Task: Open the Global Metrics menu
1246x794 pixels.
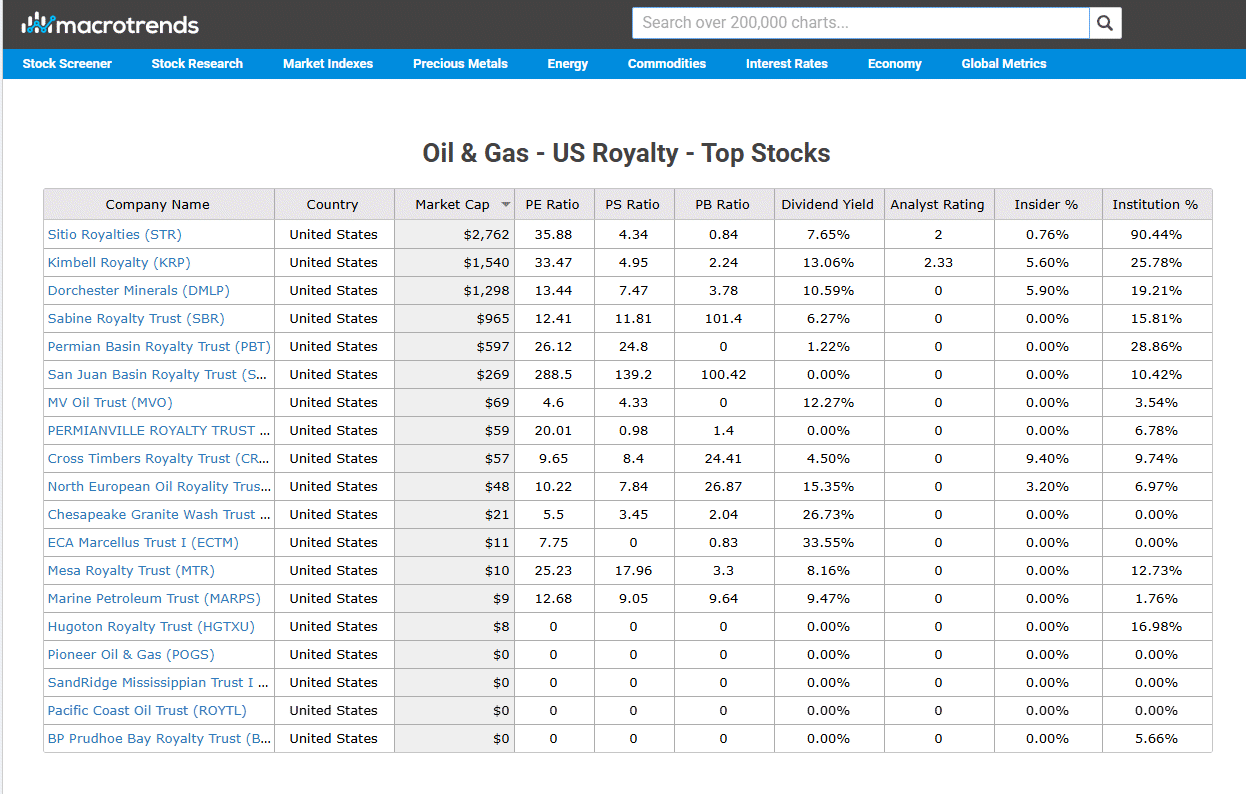Action: click(1004, 64)
